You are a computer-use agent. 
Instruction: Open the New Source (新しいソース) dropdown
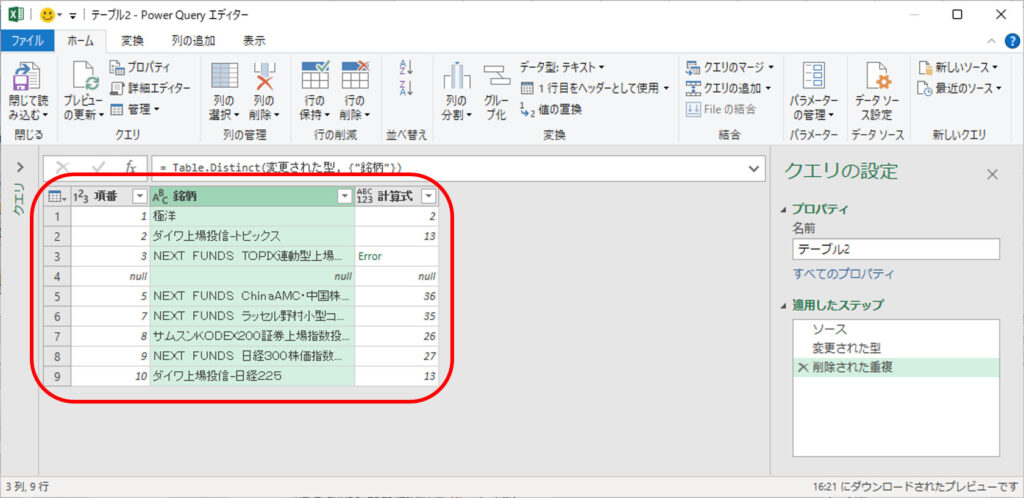958,67
